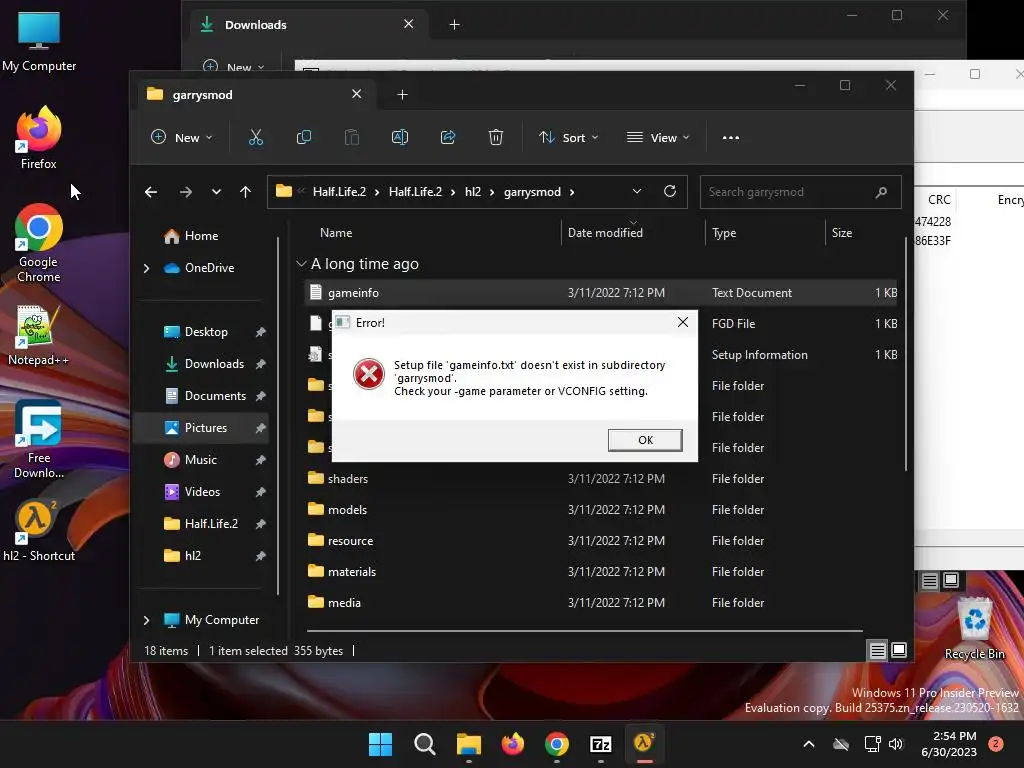Go back with the left arrow
Image resolution: width=1024 pixels, height=768 pixels.
pos(151,192)
